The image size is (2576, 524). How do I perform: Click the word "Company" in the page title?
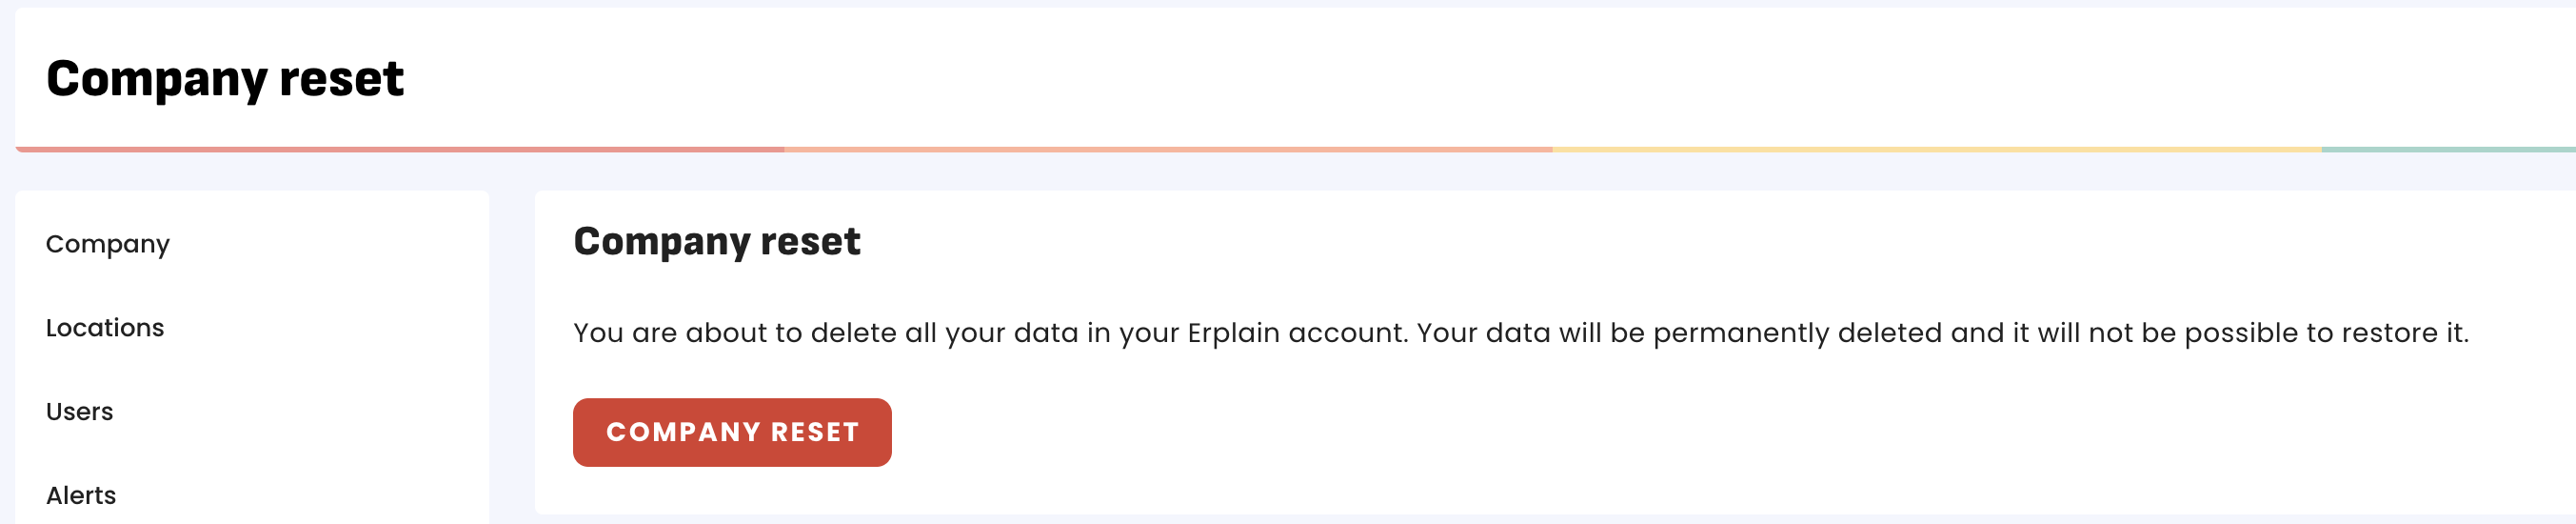tap(155, 79)
